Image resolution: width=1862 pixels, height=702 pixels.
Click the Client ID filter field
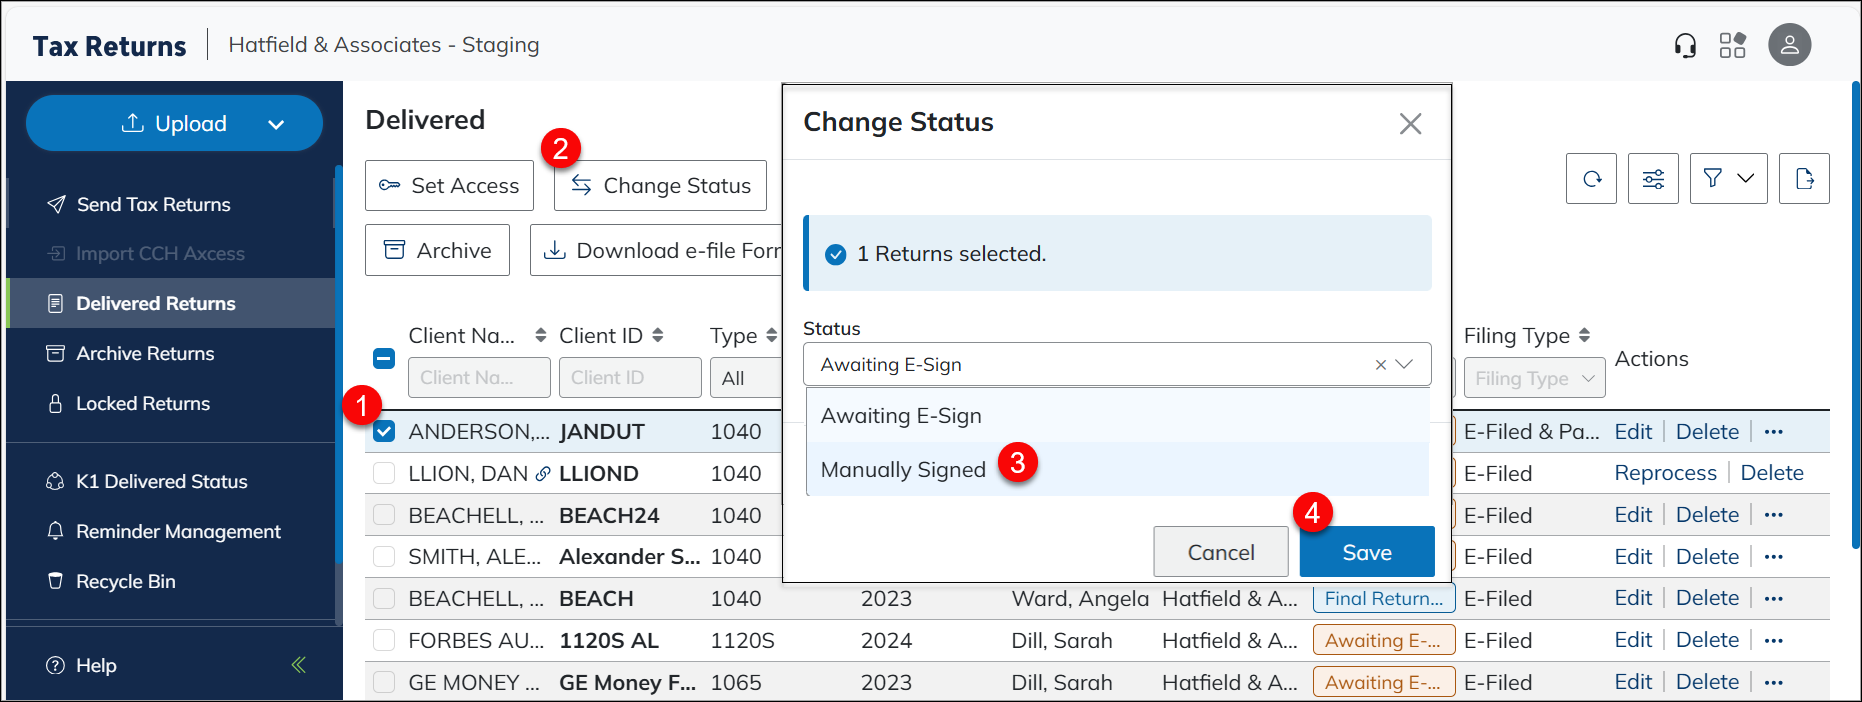pyautogui.click(x=629, y=378)
